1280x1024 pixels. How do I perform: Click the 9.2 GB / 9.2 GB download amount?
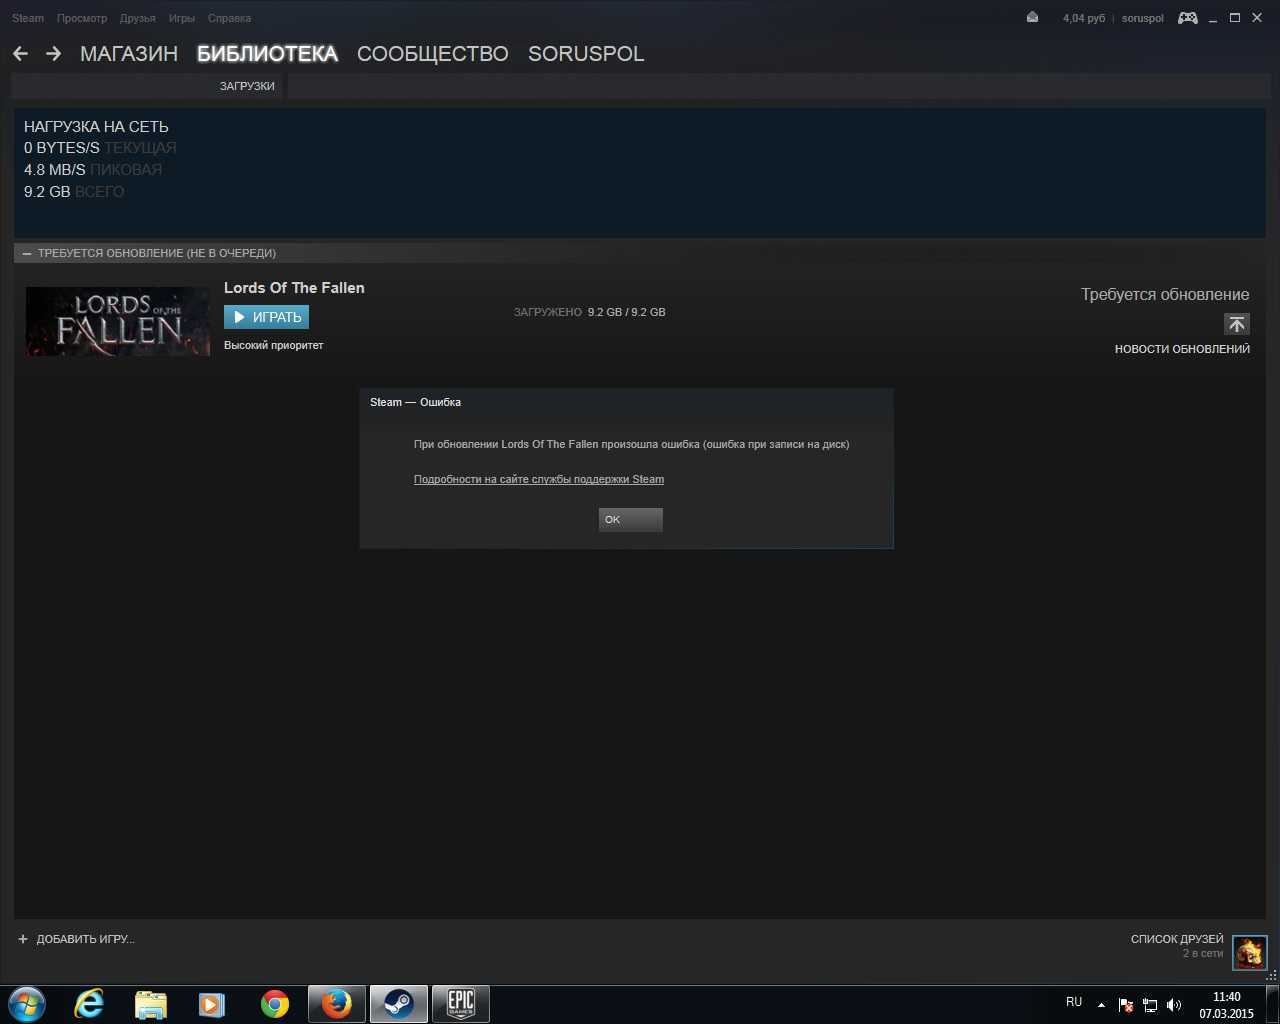(627, 312)
